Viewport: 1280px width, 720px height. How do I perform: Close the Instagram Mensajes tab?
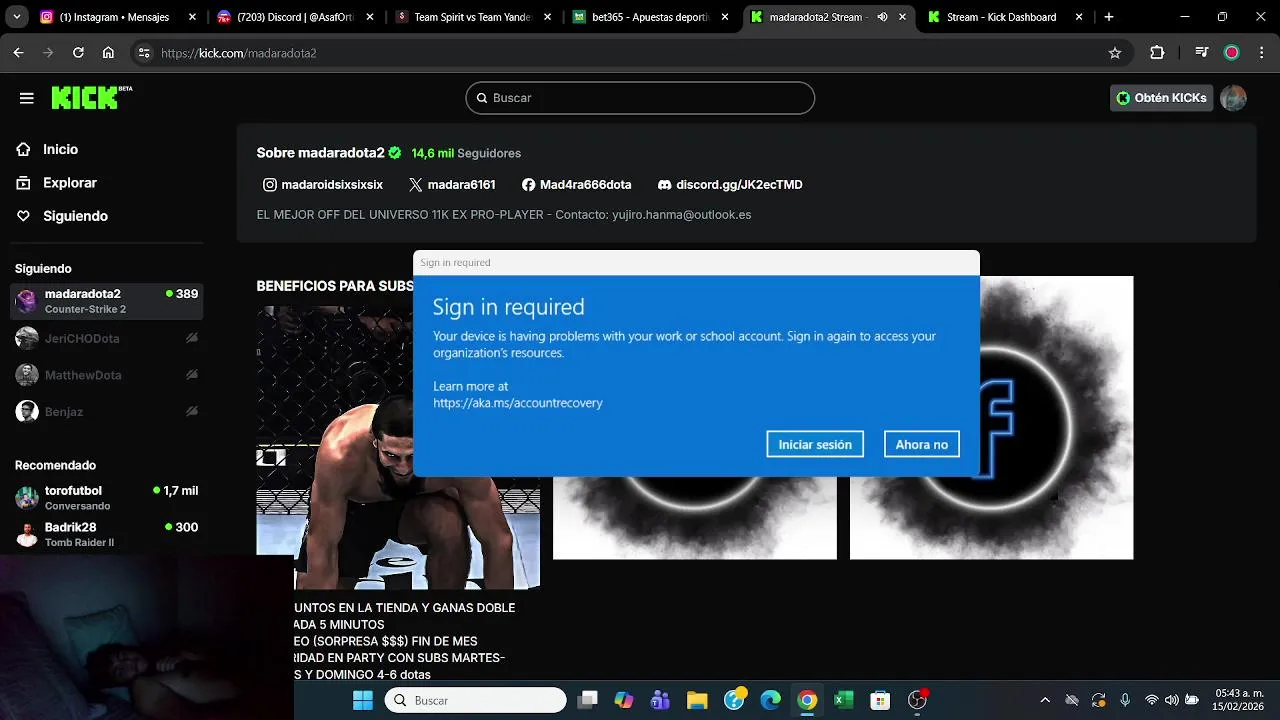[192, 17]
